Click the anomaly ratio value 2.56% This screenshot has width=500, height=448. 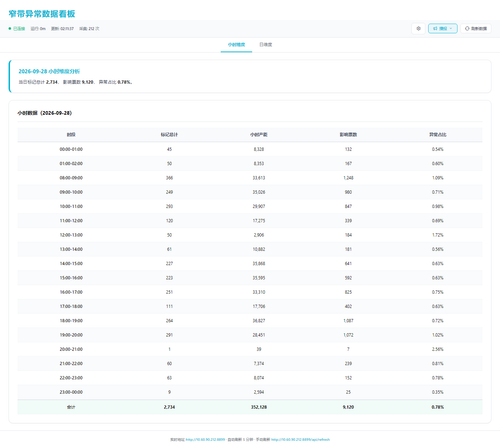pos(438,349)
